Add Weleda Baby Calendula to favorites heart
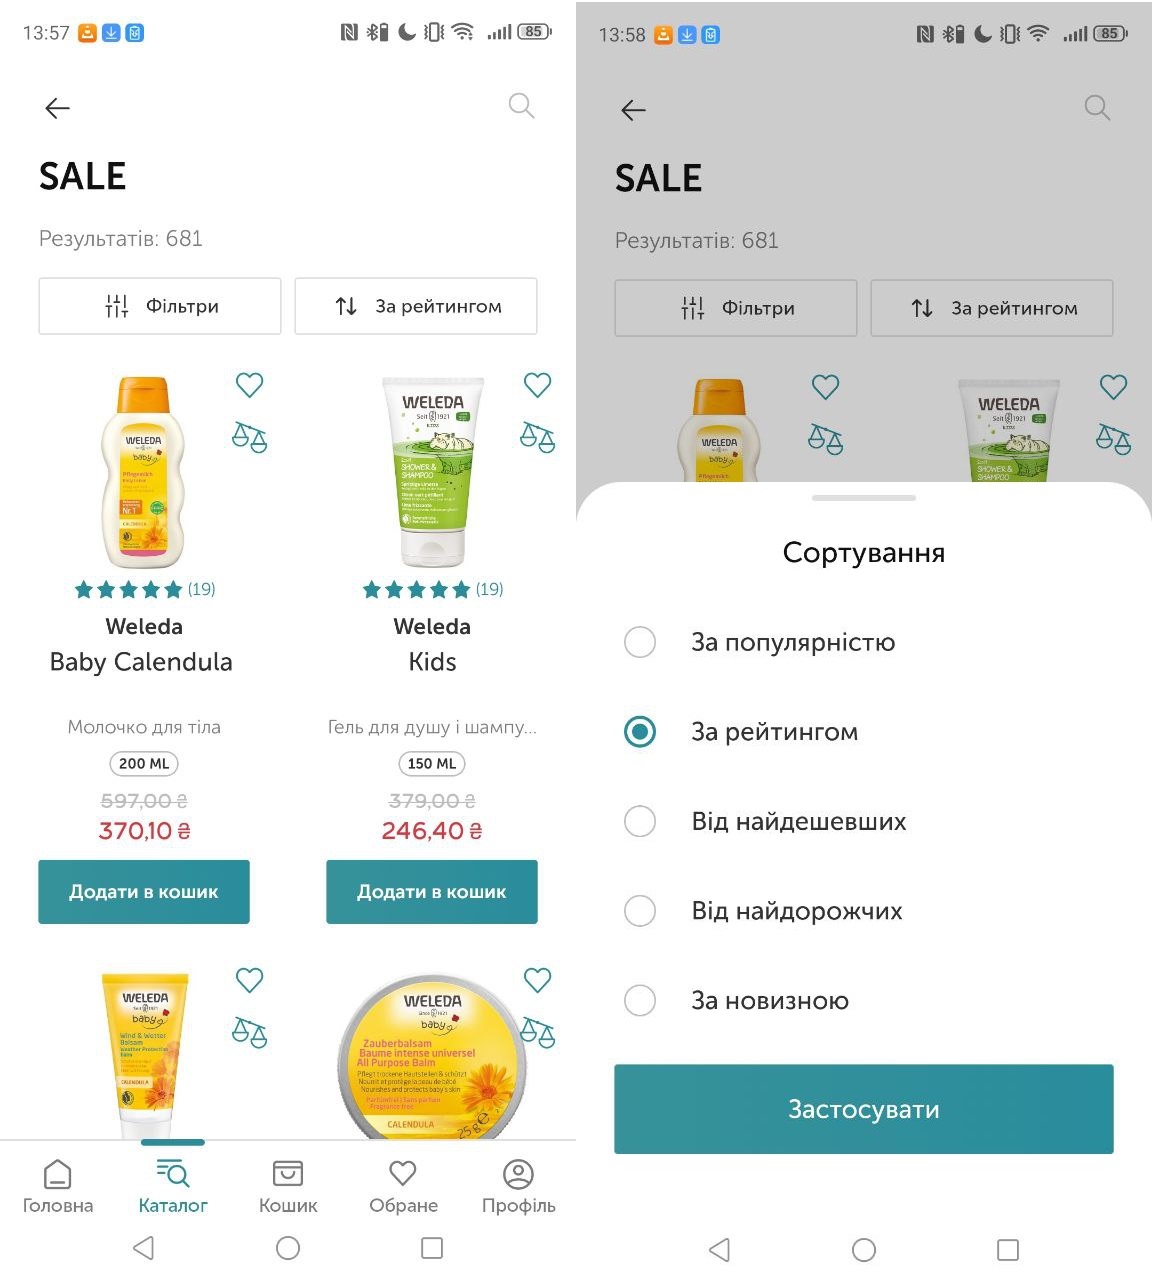 pyautogui.click(x=249, y=385)
